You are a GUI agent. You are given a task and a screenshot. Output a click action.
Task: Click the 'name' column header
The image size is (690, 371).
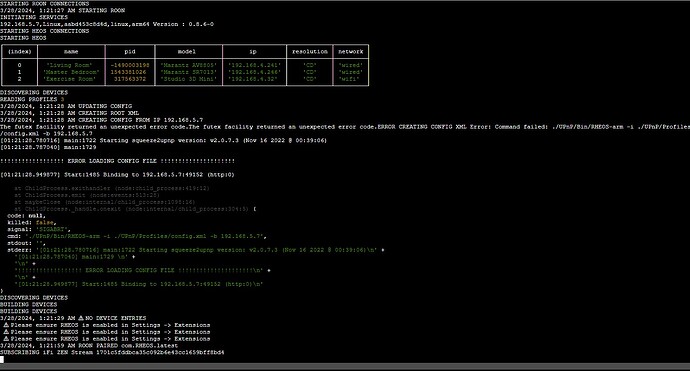[71, 51]
